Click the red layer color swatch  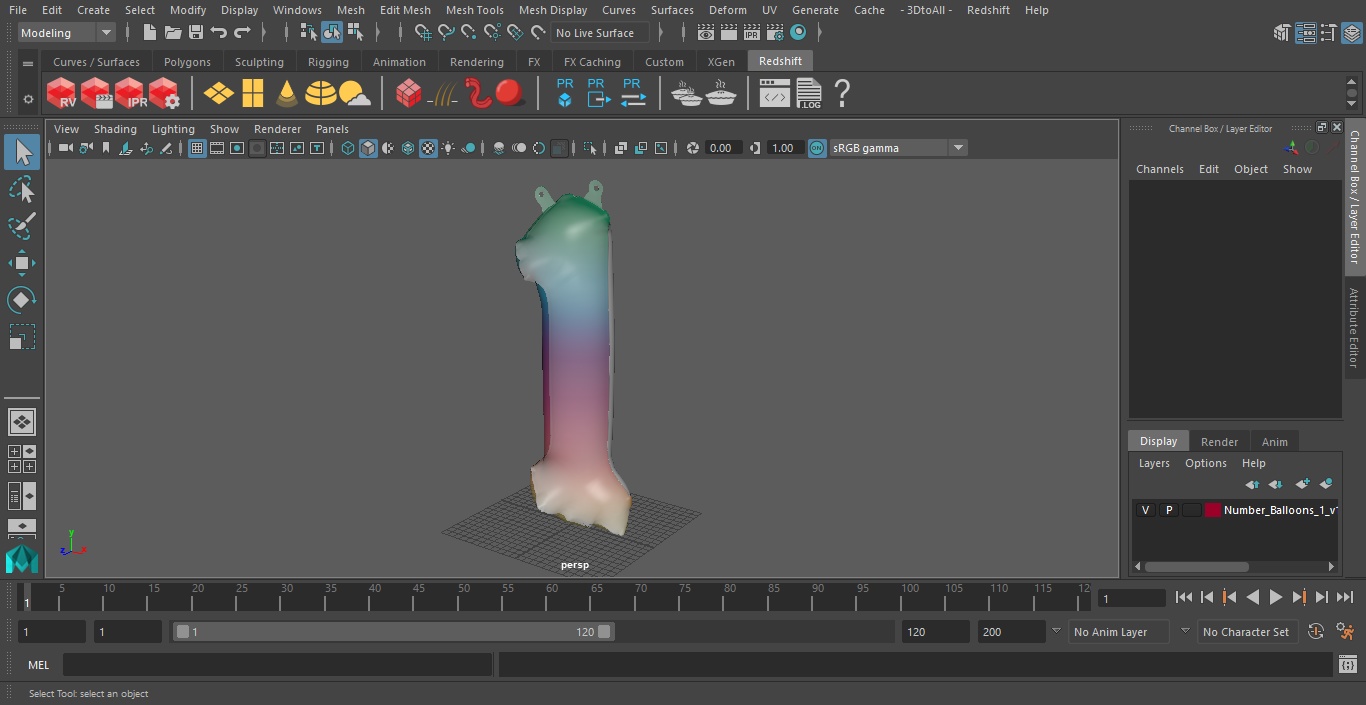(x=1213, y=510)
